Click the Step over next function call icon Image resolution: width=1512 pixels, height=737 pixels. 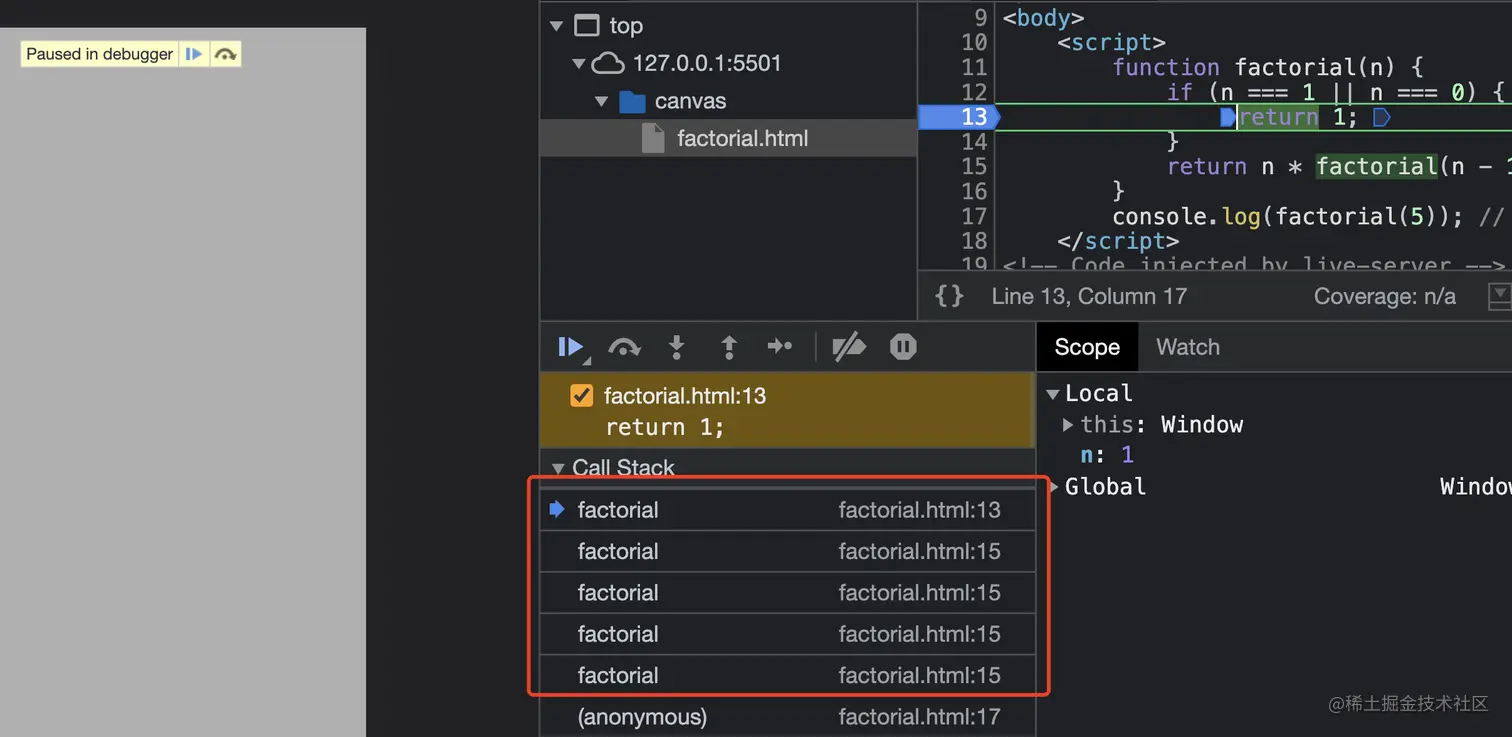[624, 347]
